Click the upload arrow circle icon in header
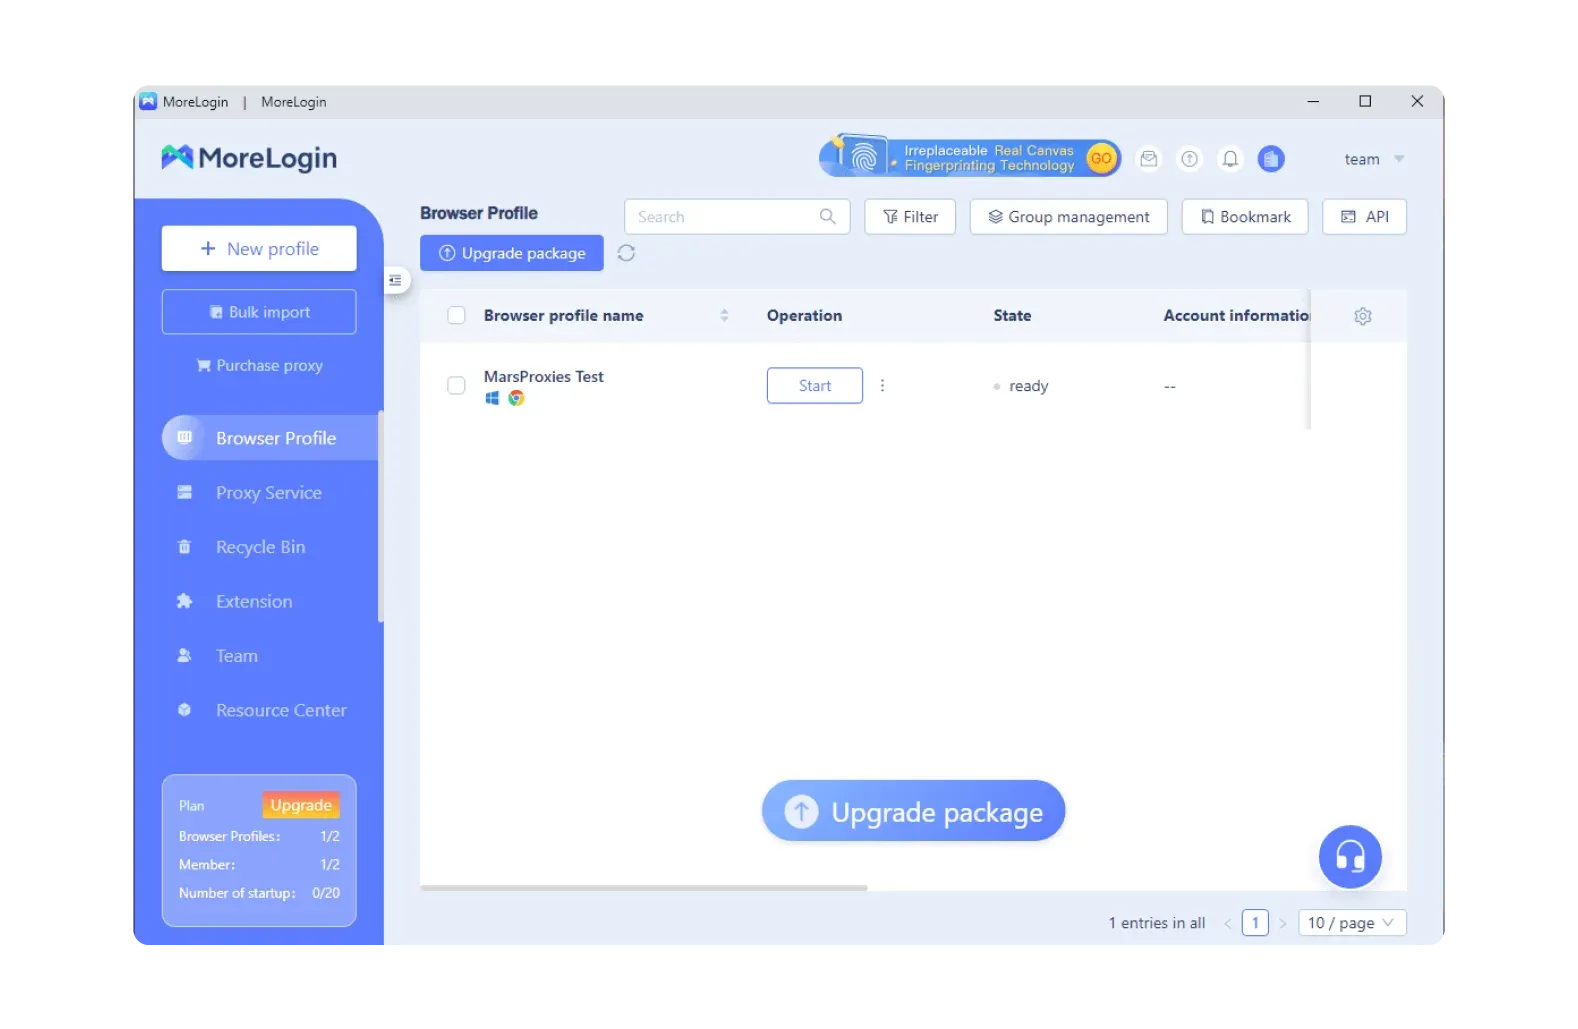 coord(1189,159)
